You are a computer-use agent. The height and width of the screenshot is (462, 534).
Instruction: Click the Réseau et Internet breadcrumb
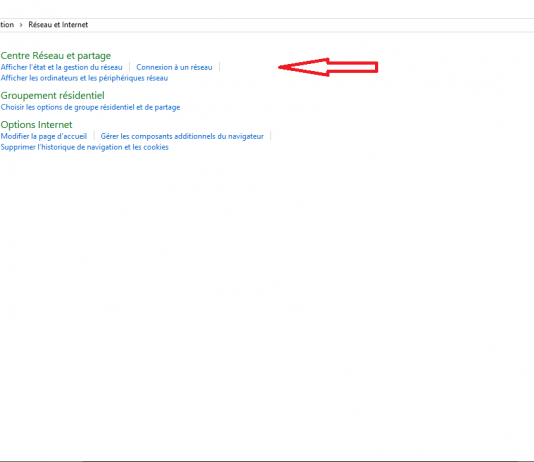coord(58,25)
